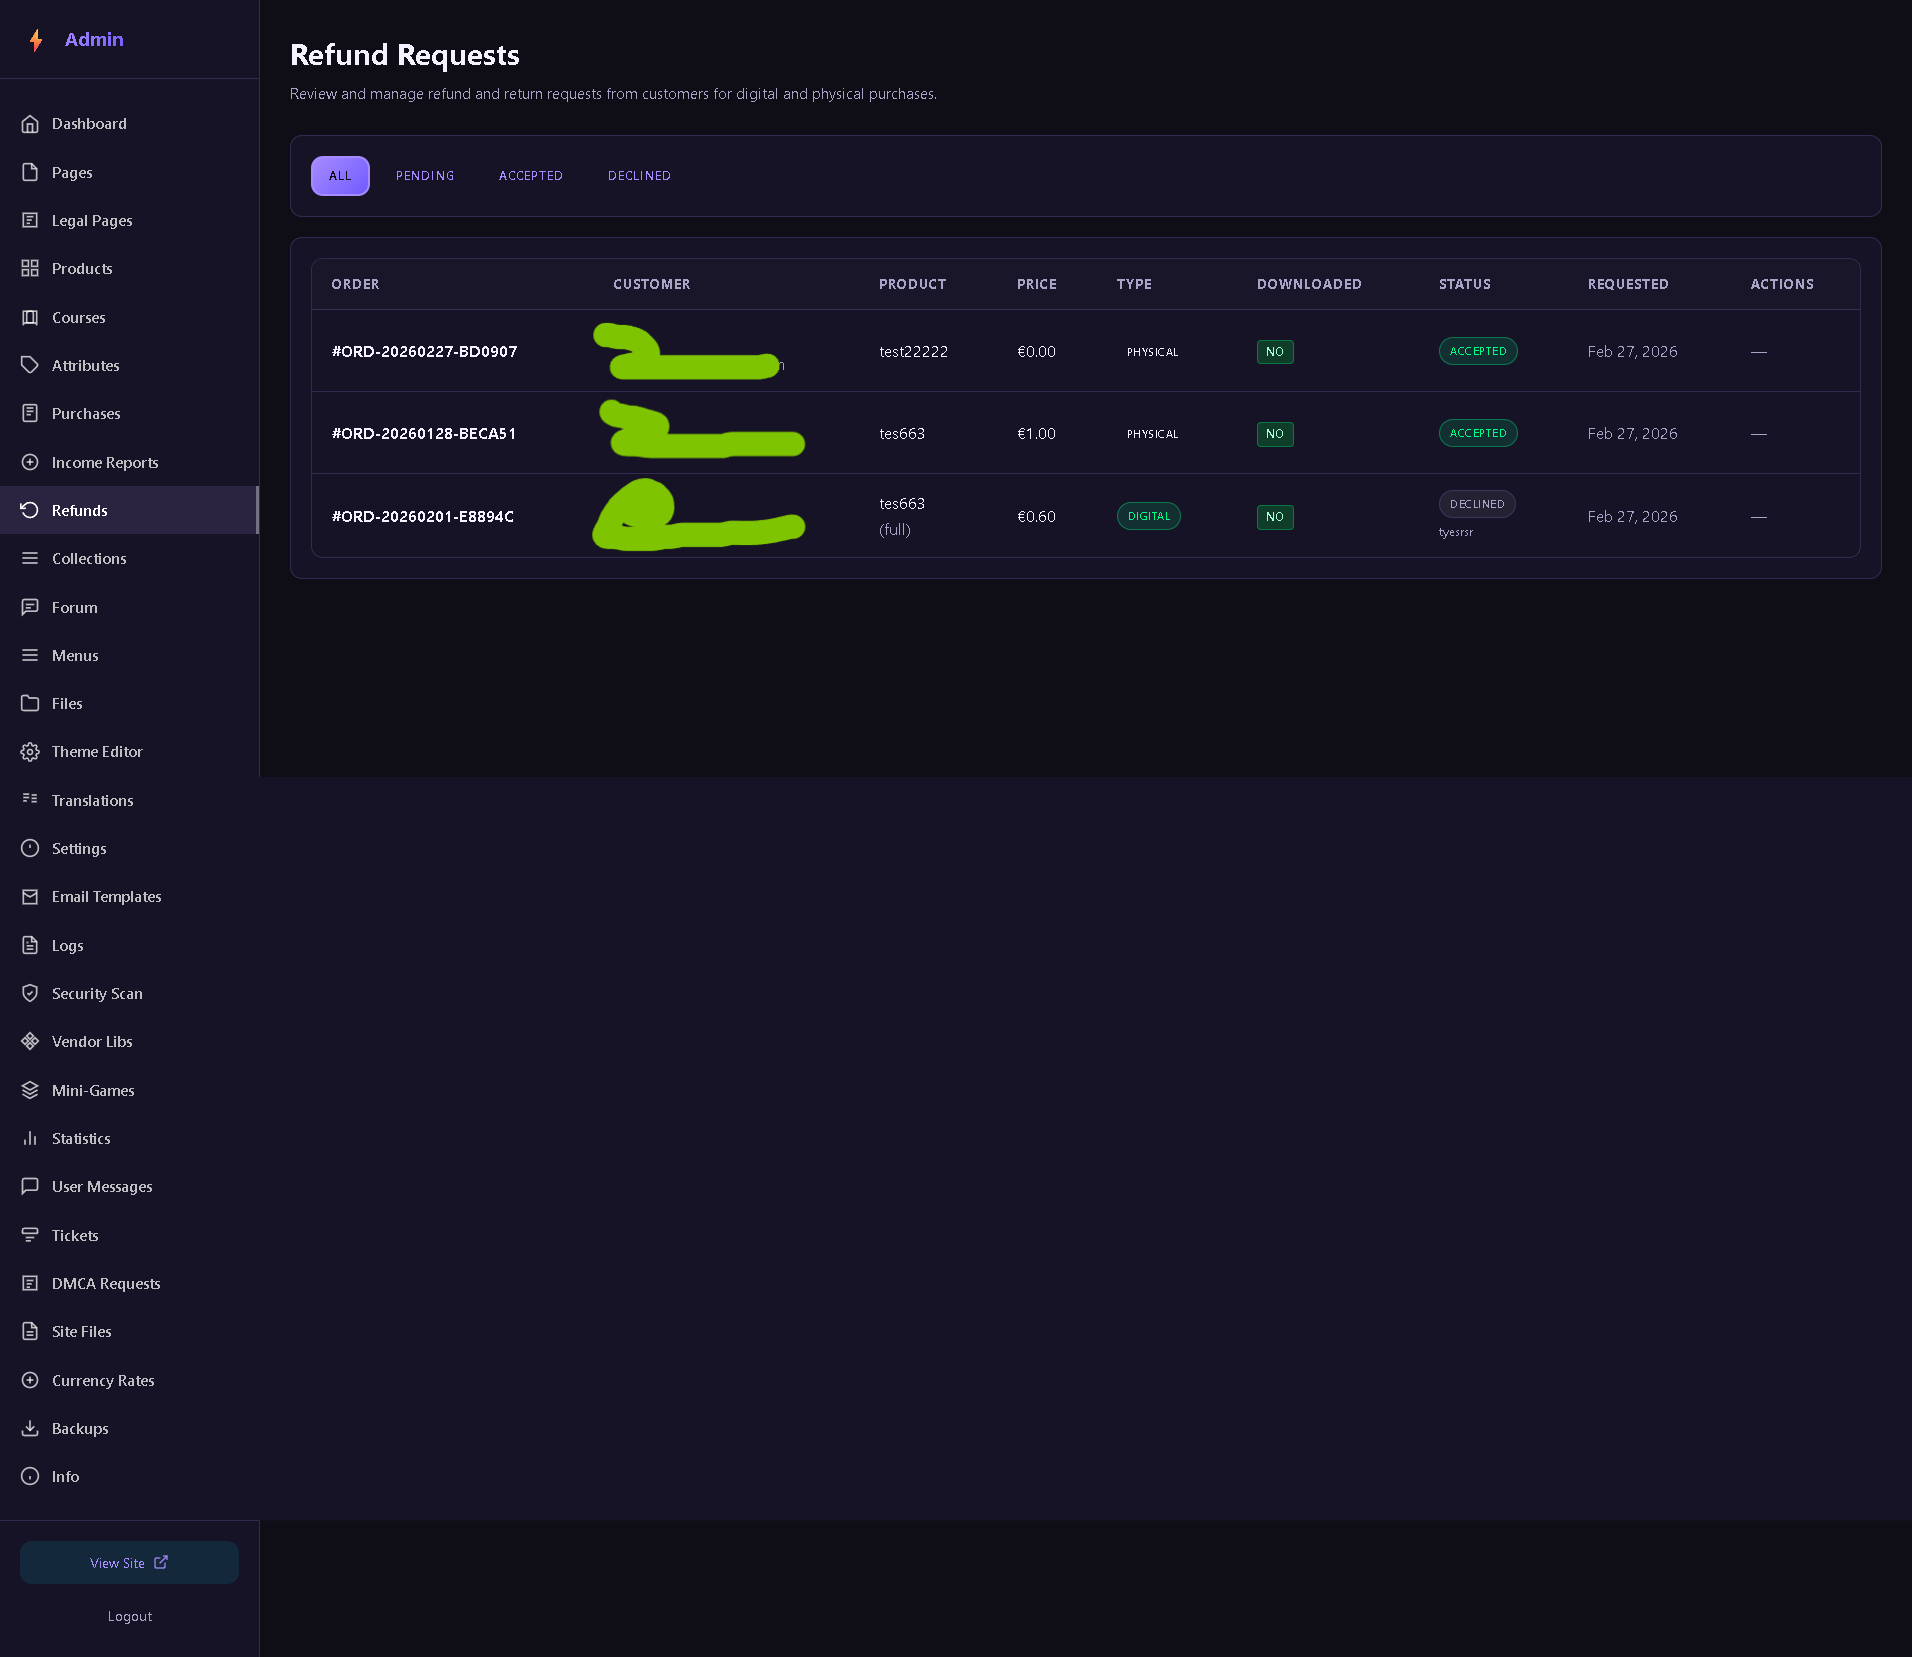Viewport: 1912px width, 1657px height.
Task: Click order #ORD-20260128-BECA51
Action: [424, 434]
